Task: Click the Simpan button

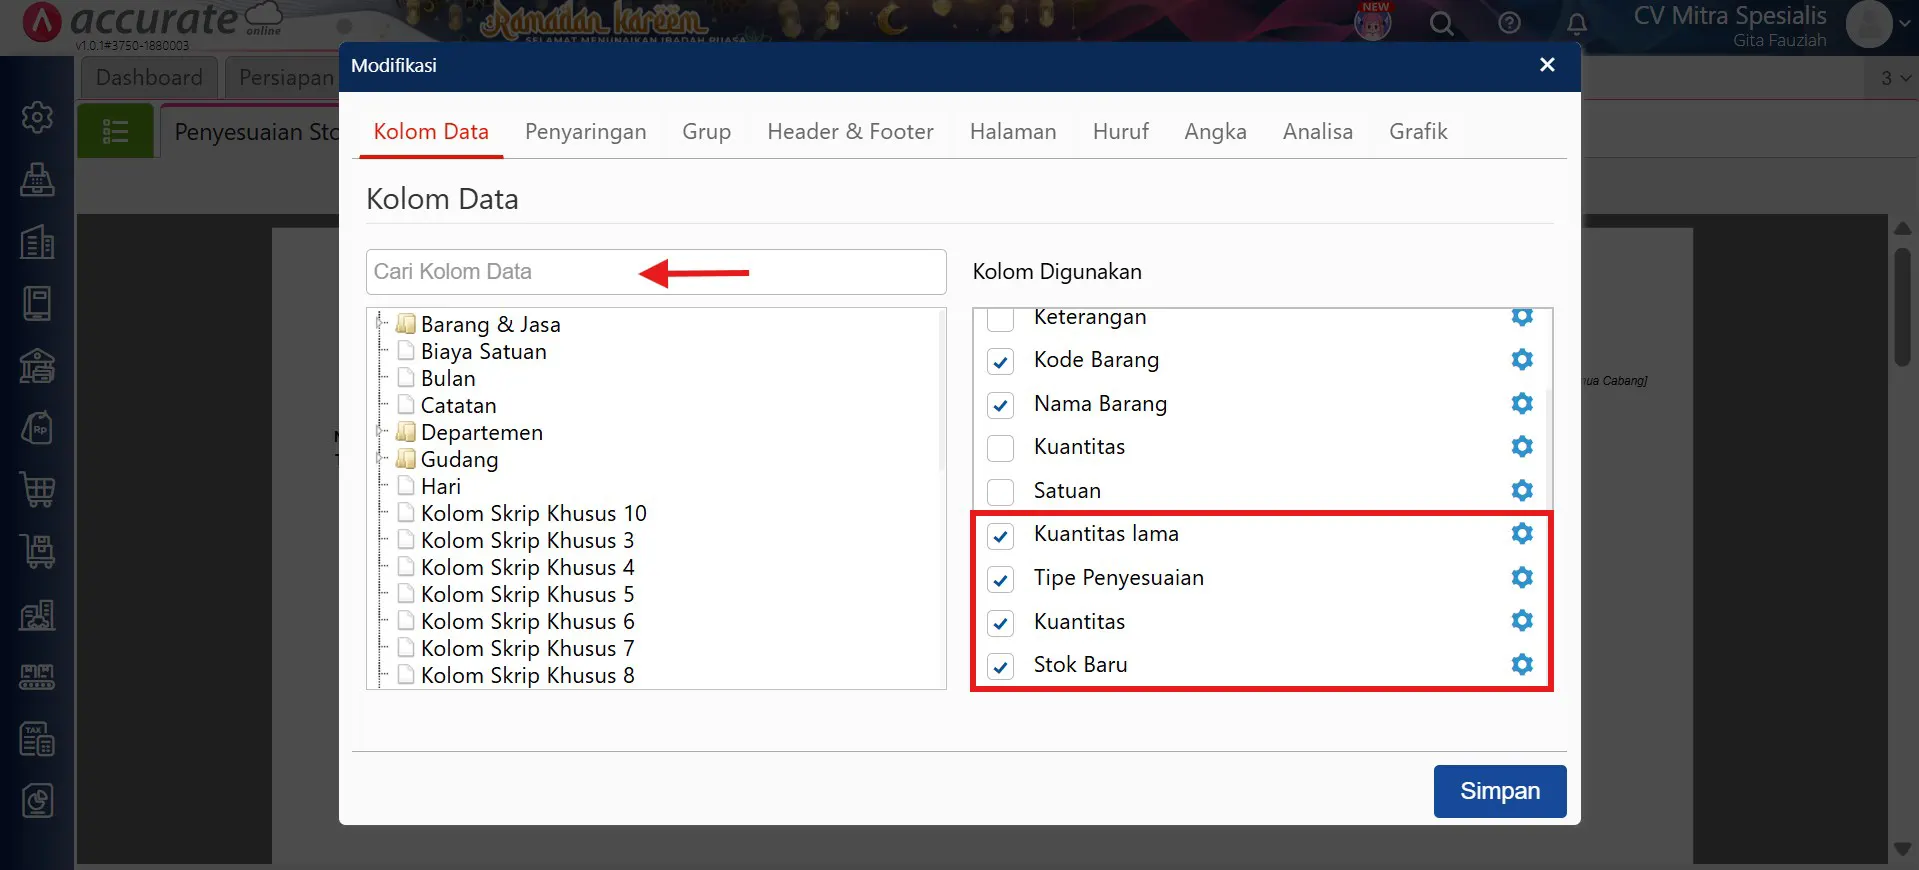Action: (x=1499, y=791)
